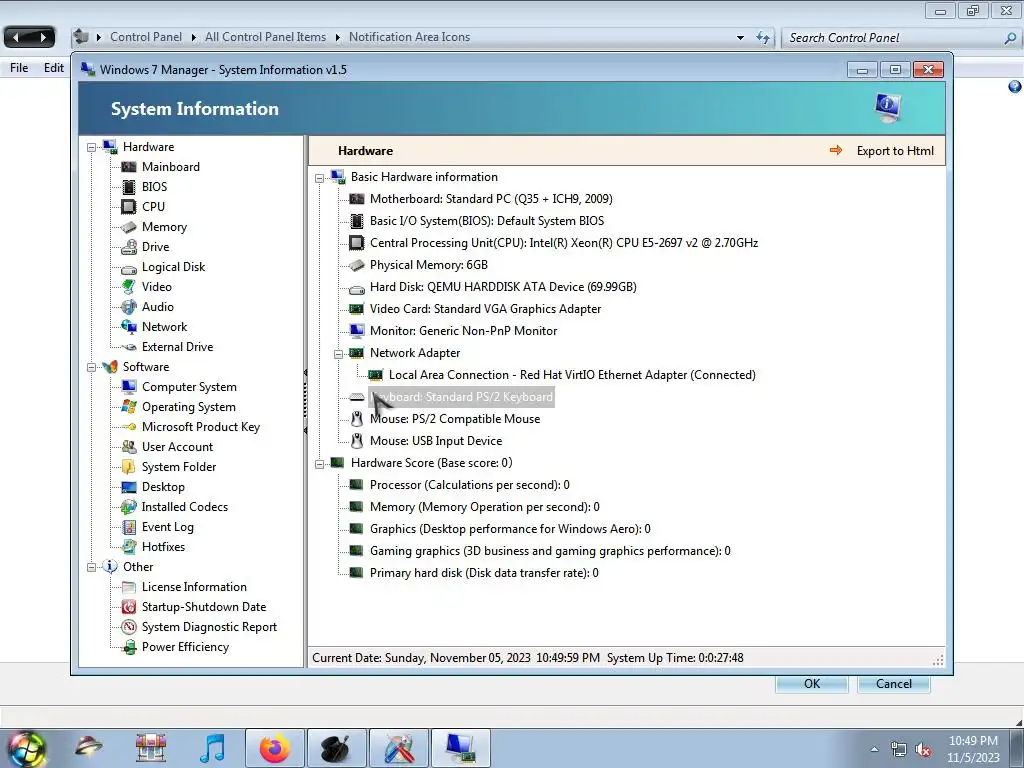Select the Central Processing Unit row
Image resolution: width=1024 pixels, height=768 pixels.
click(564, 243)
